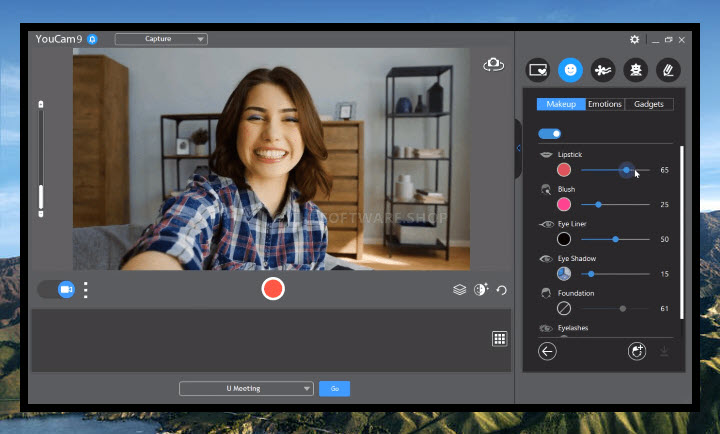Click the layers icon below the preview

click(x=459, y=290)
